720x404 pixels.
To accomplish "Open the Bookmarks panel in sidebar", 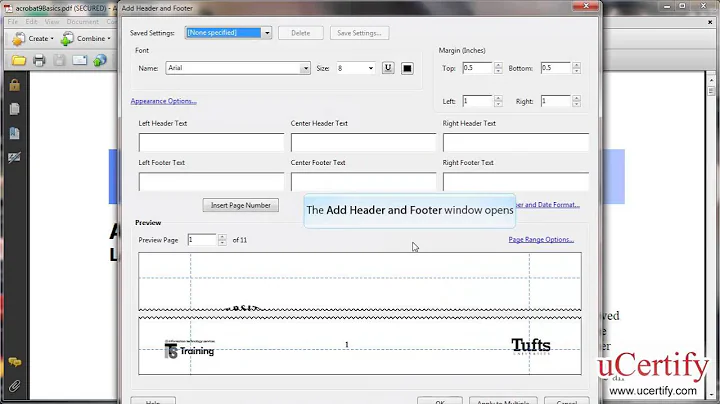I will (x=15, y=133).
